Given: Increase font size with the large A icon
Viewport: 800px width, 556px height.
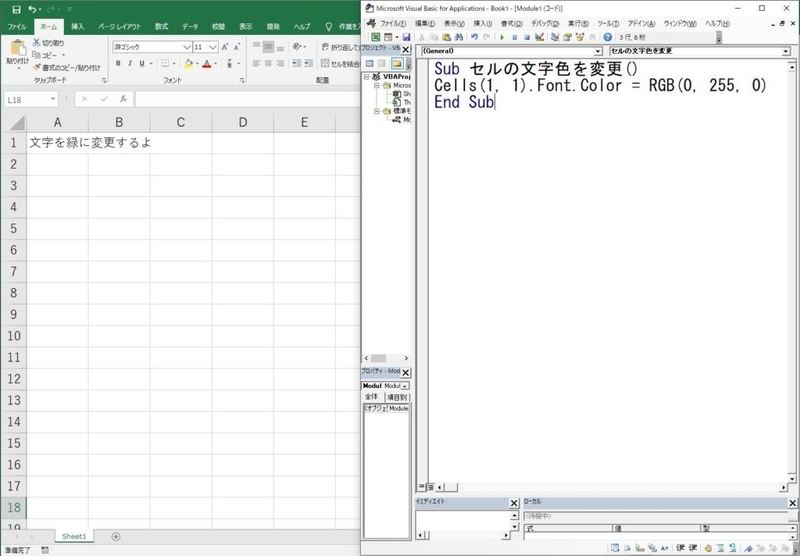Looking at the screenshot, I should (x=224, y=47).
